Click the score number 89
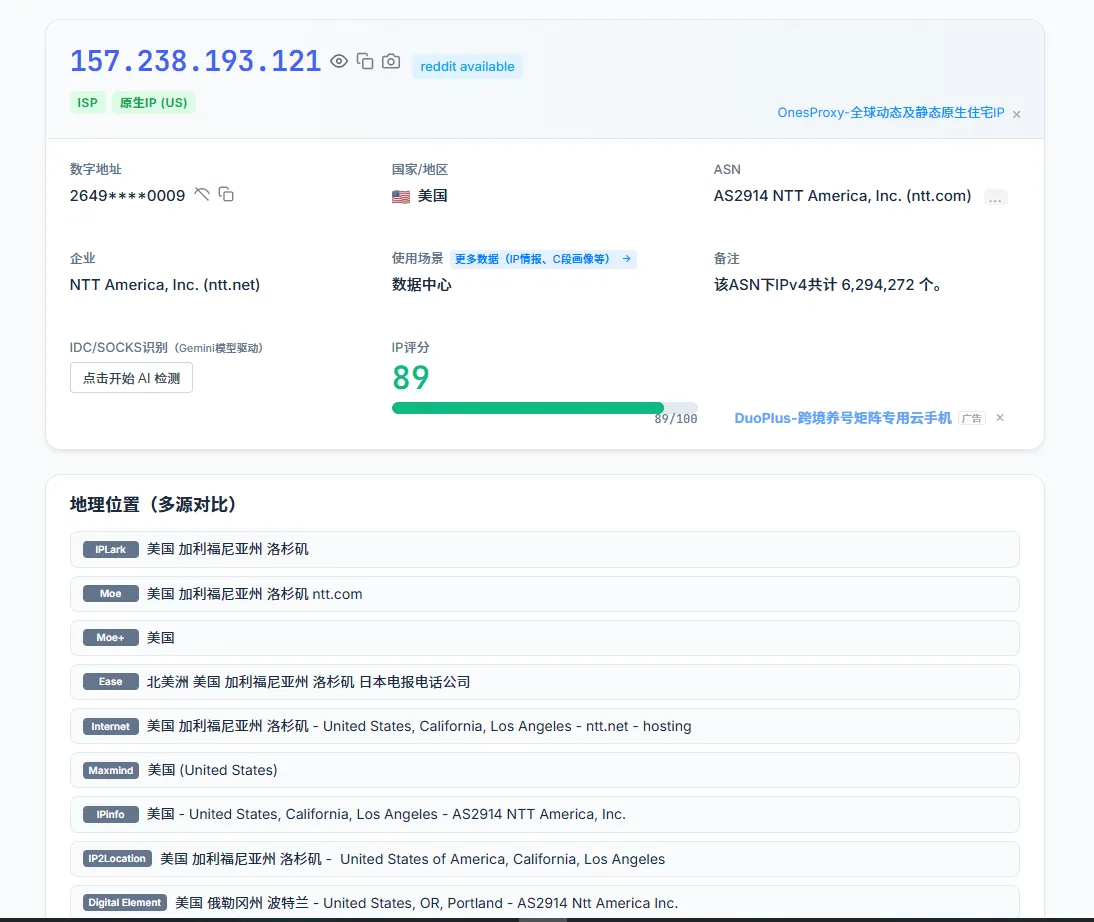 pos(411,378)
